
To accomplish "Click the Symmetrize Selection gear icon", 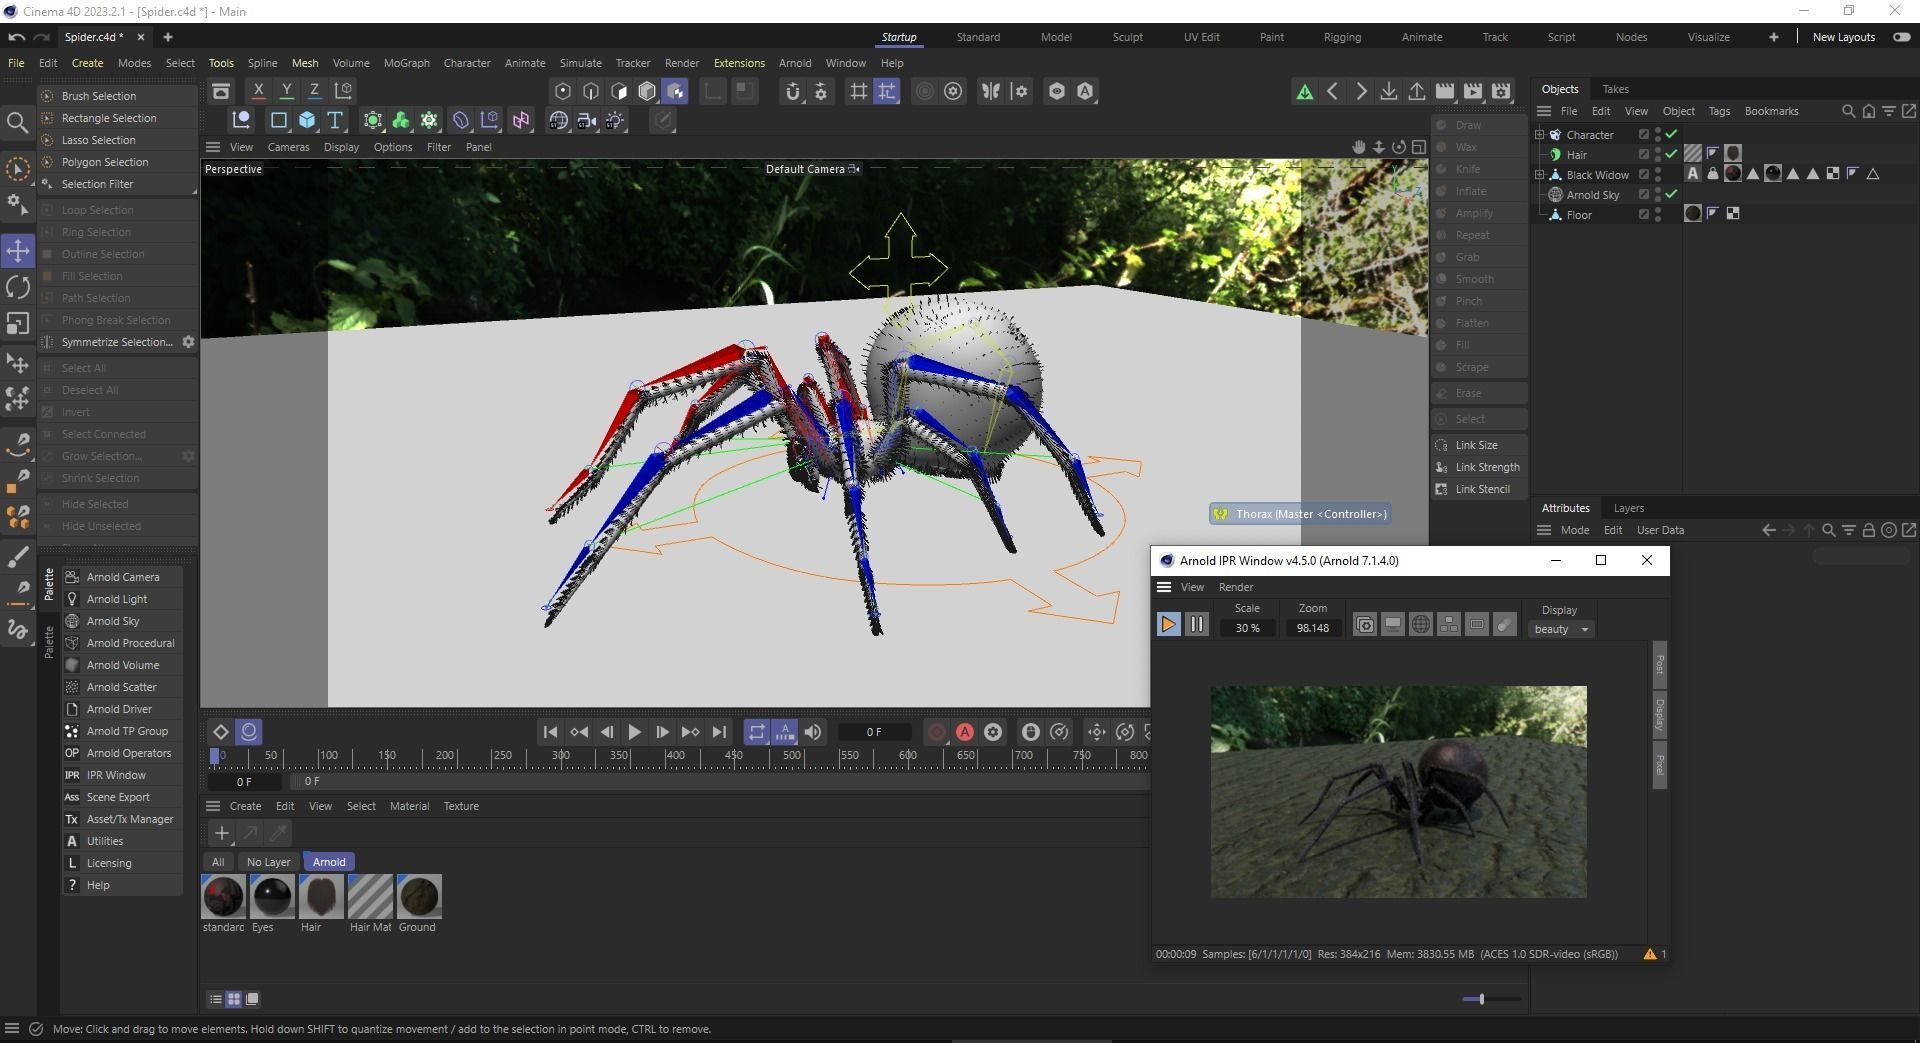I will (x=188, y=342).
